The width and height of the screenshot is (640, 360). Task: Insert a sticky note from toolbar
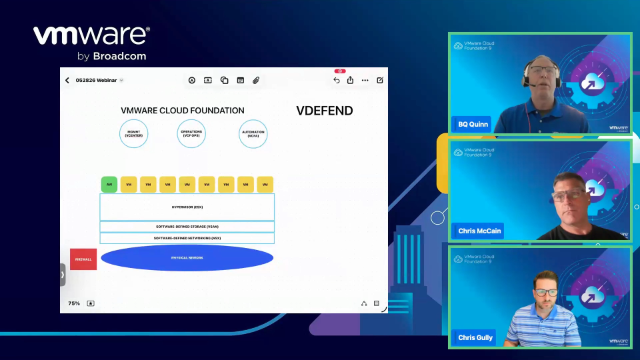coord(240,80)
